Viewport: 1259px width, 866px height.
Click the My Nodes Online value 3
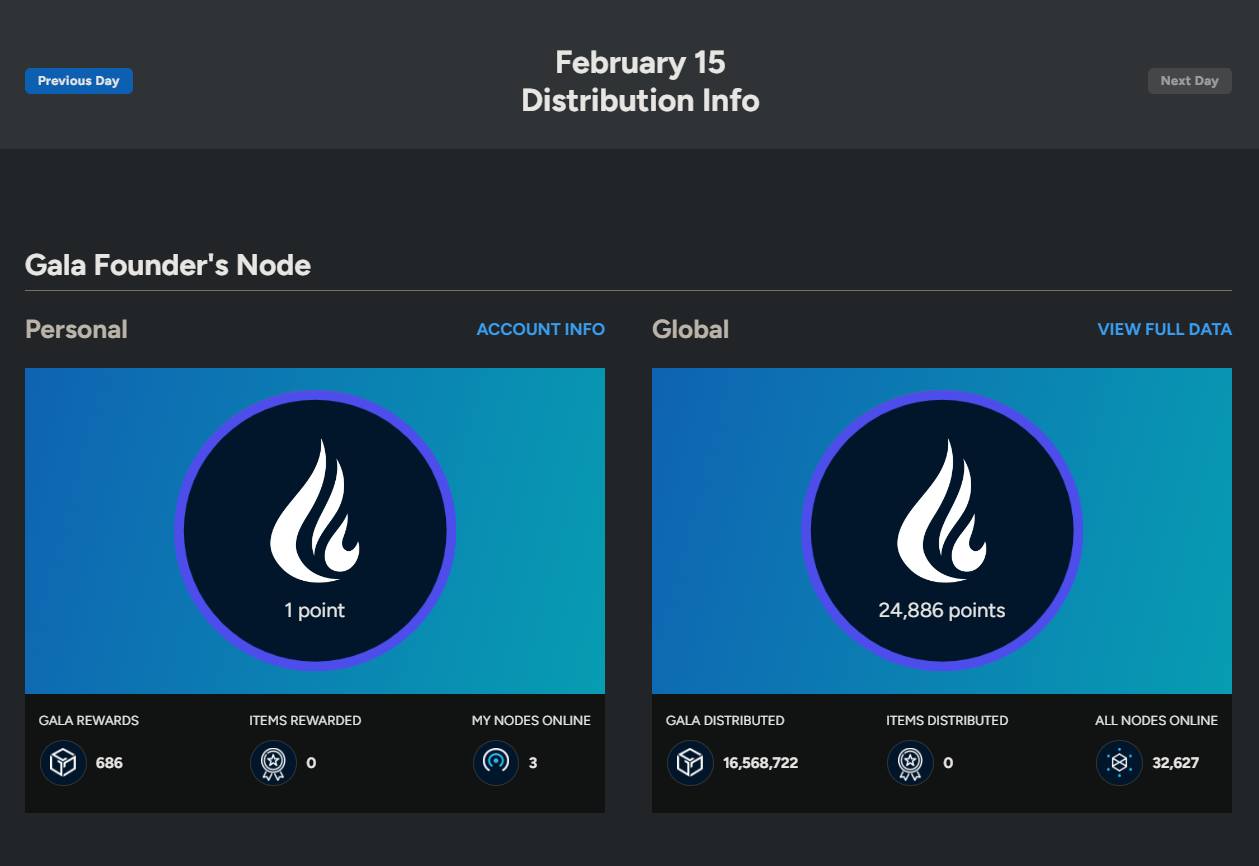coord(533,763)
